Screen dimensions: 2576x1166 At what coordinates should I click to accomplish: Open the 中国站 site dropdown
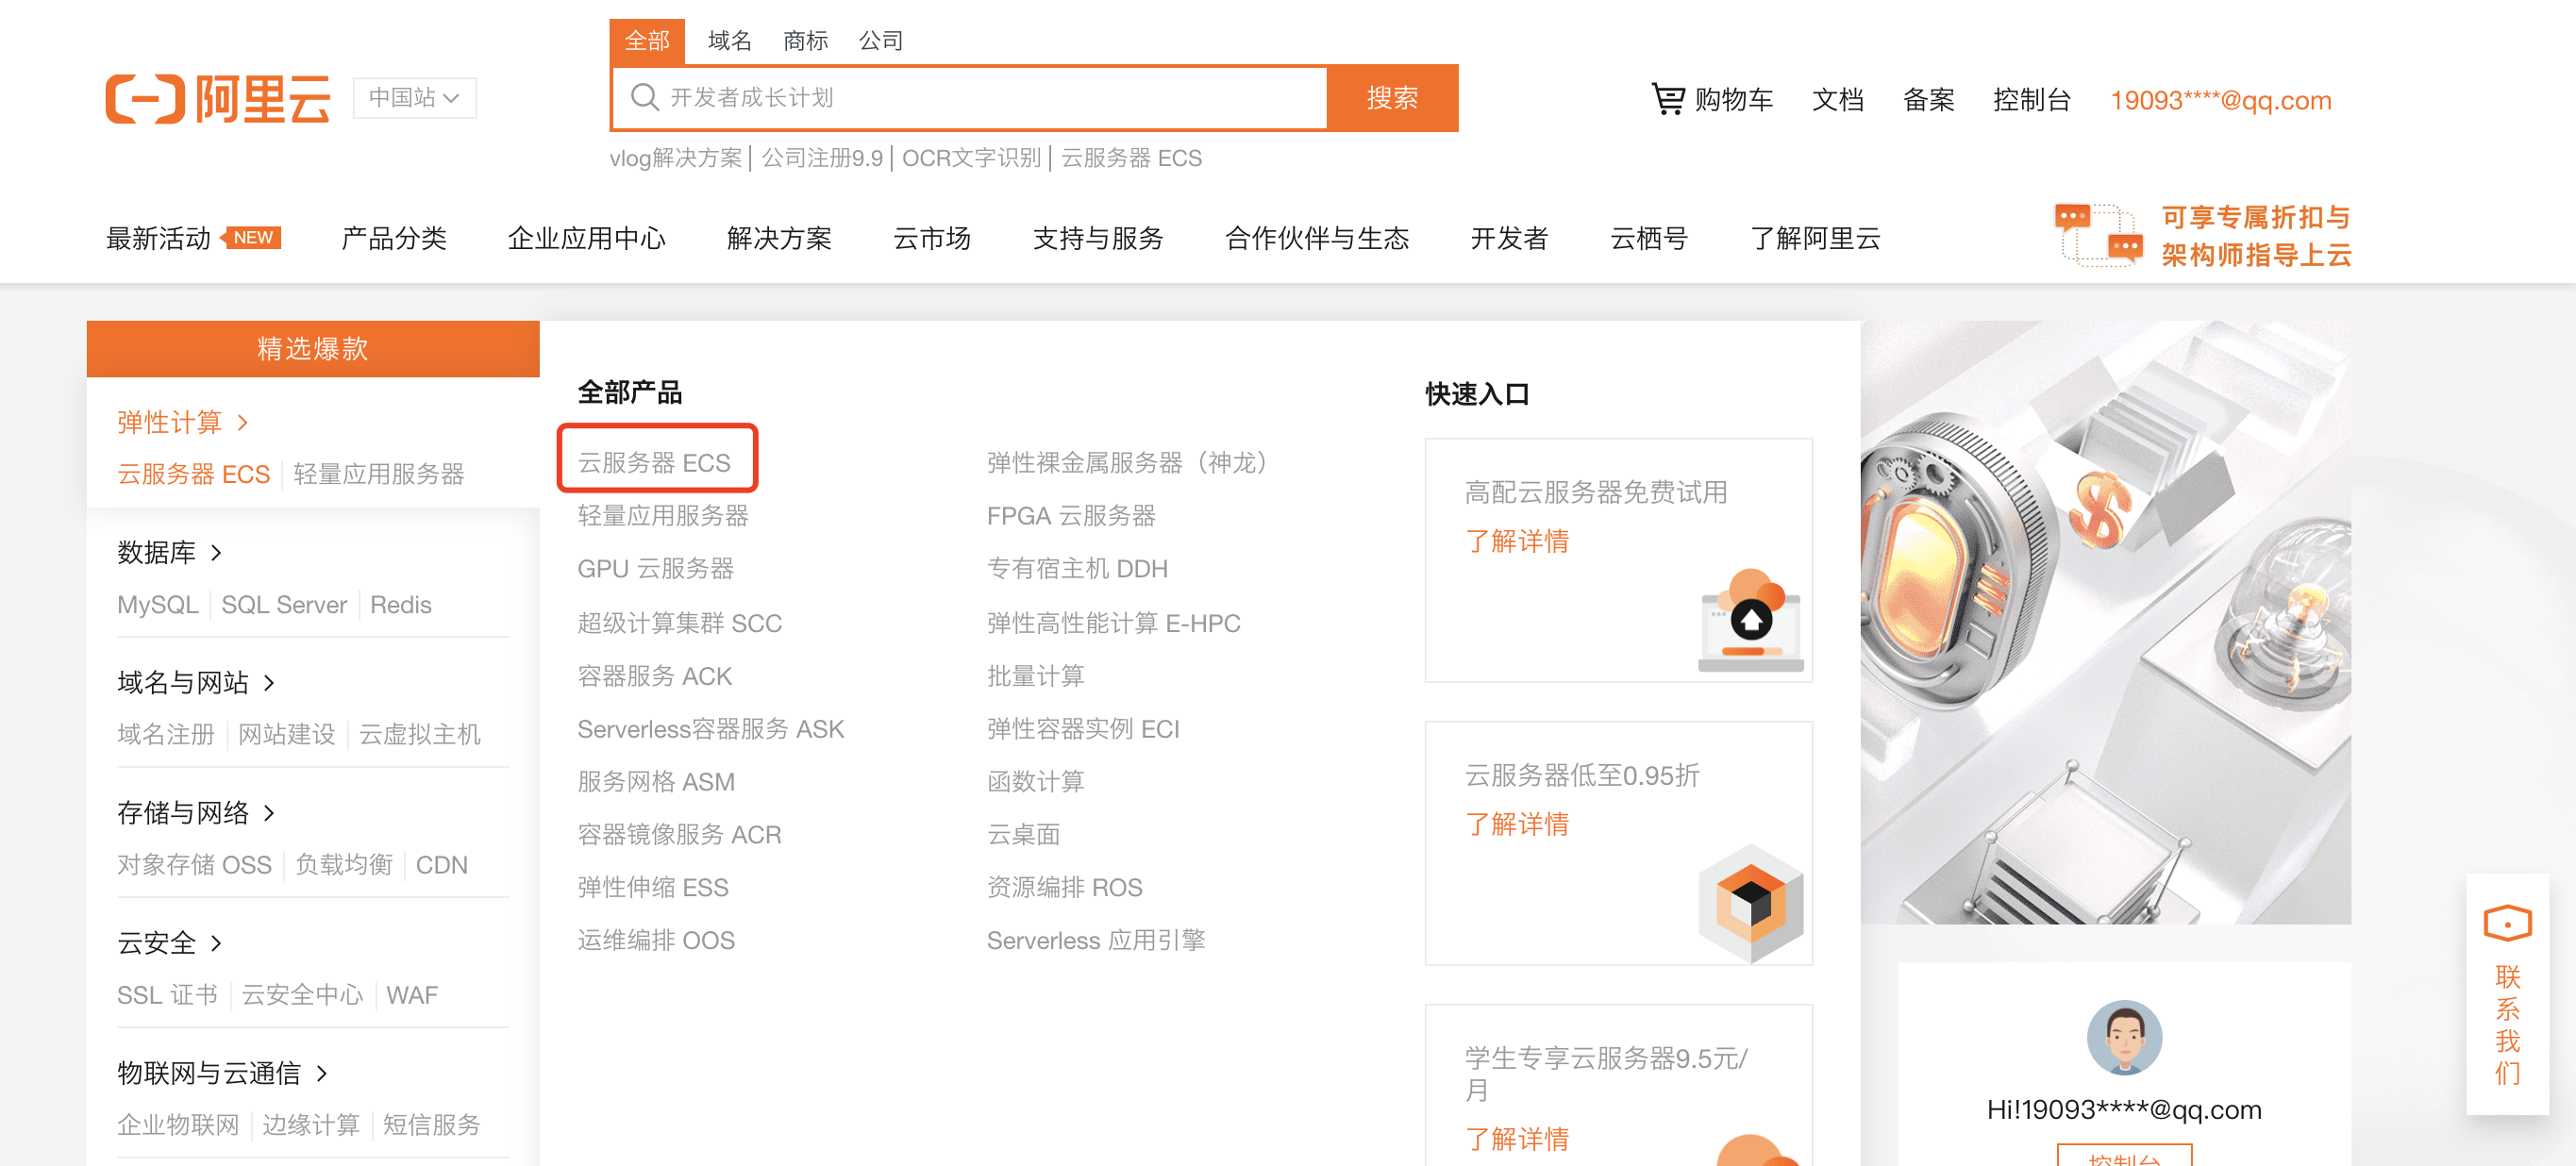[x=414, y=98]
